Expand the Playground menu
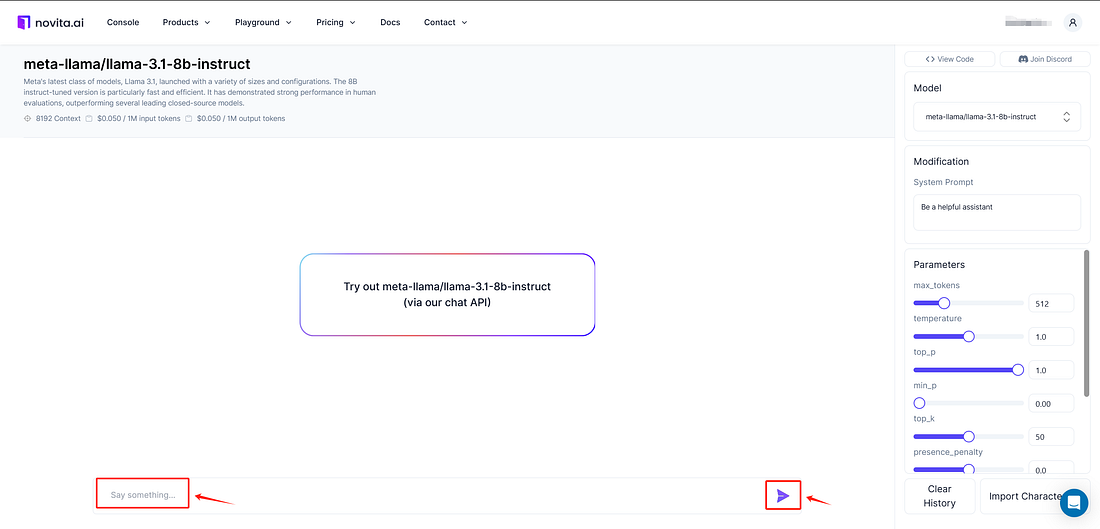The height and width of the screenshot is (529, 1100). click(x=263, y=22)
